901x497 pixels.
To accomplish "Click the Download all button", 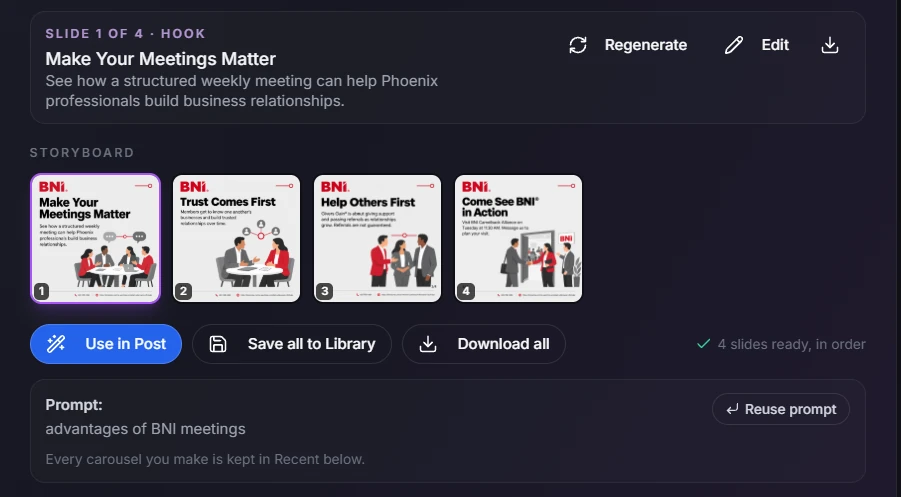I will pyautogui.click(x=484, y=344).
